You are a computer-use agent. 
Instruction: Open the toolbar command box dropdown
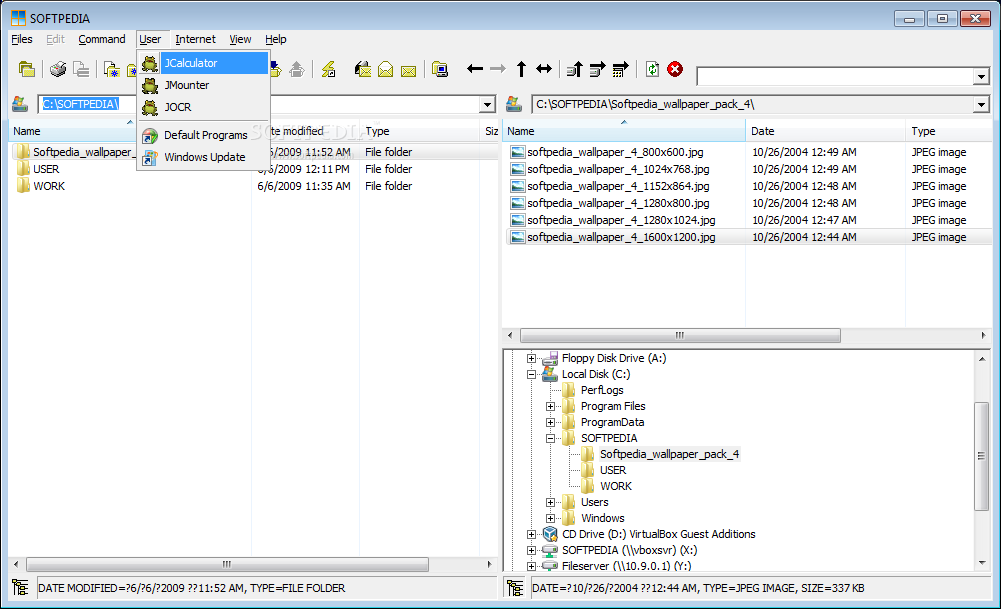(x=981, y=77)
